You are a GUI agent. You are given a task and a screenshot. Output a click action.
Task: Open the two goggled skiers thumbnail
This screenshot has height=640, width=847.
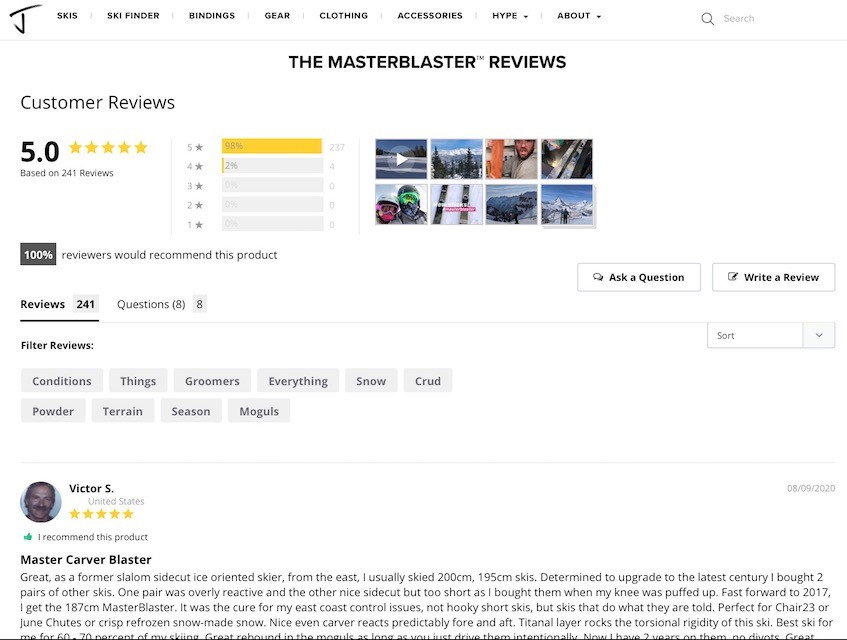tap(401, 204)
